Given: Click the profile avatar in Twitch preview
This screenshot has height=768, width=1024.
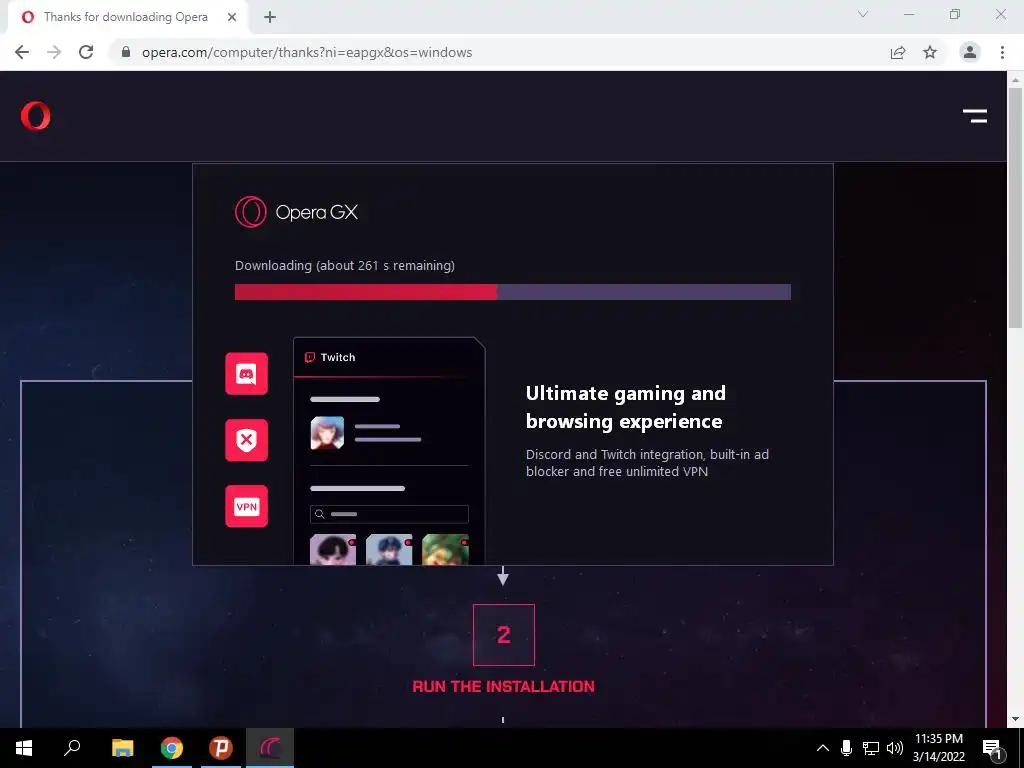Looking at the screenshot, I should pyautogui.click(x=327, y=432).
